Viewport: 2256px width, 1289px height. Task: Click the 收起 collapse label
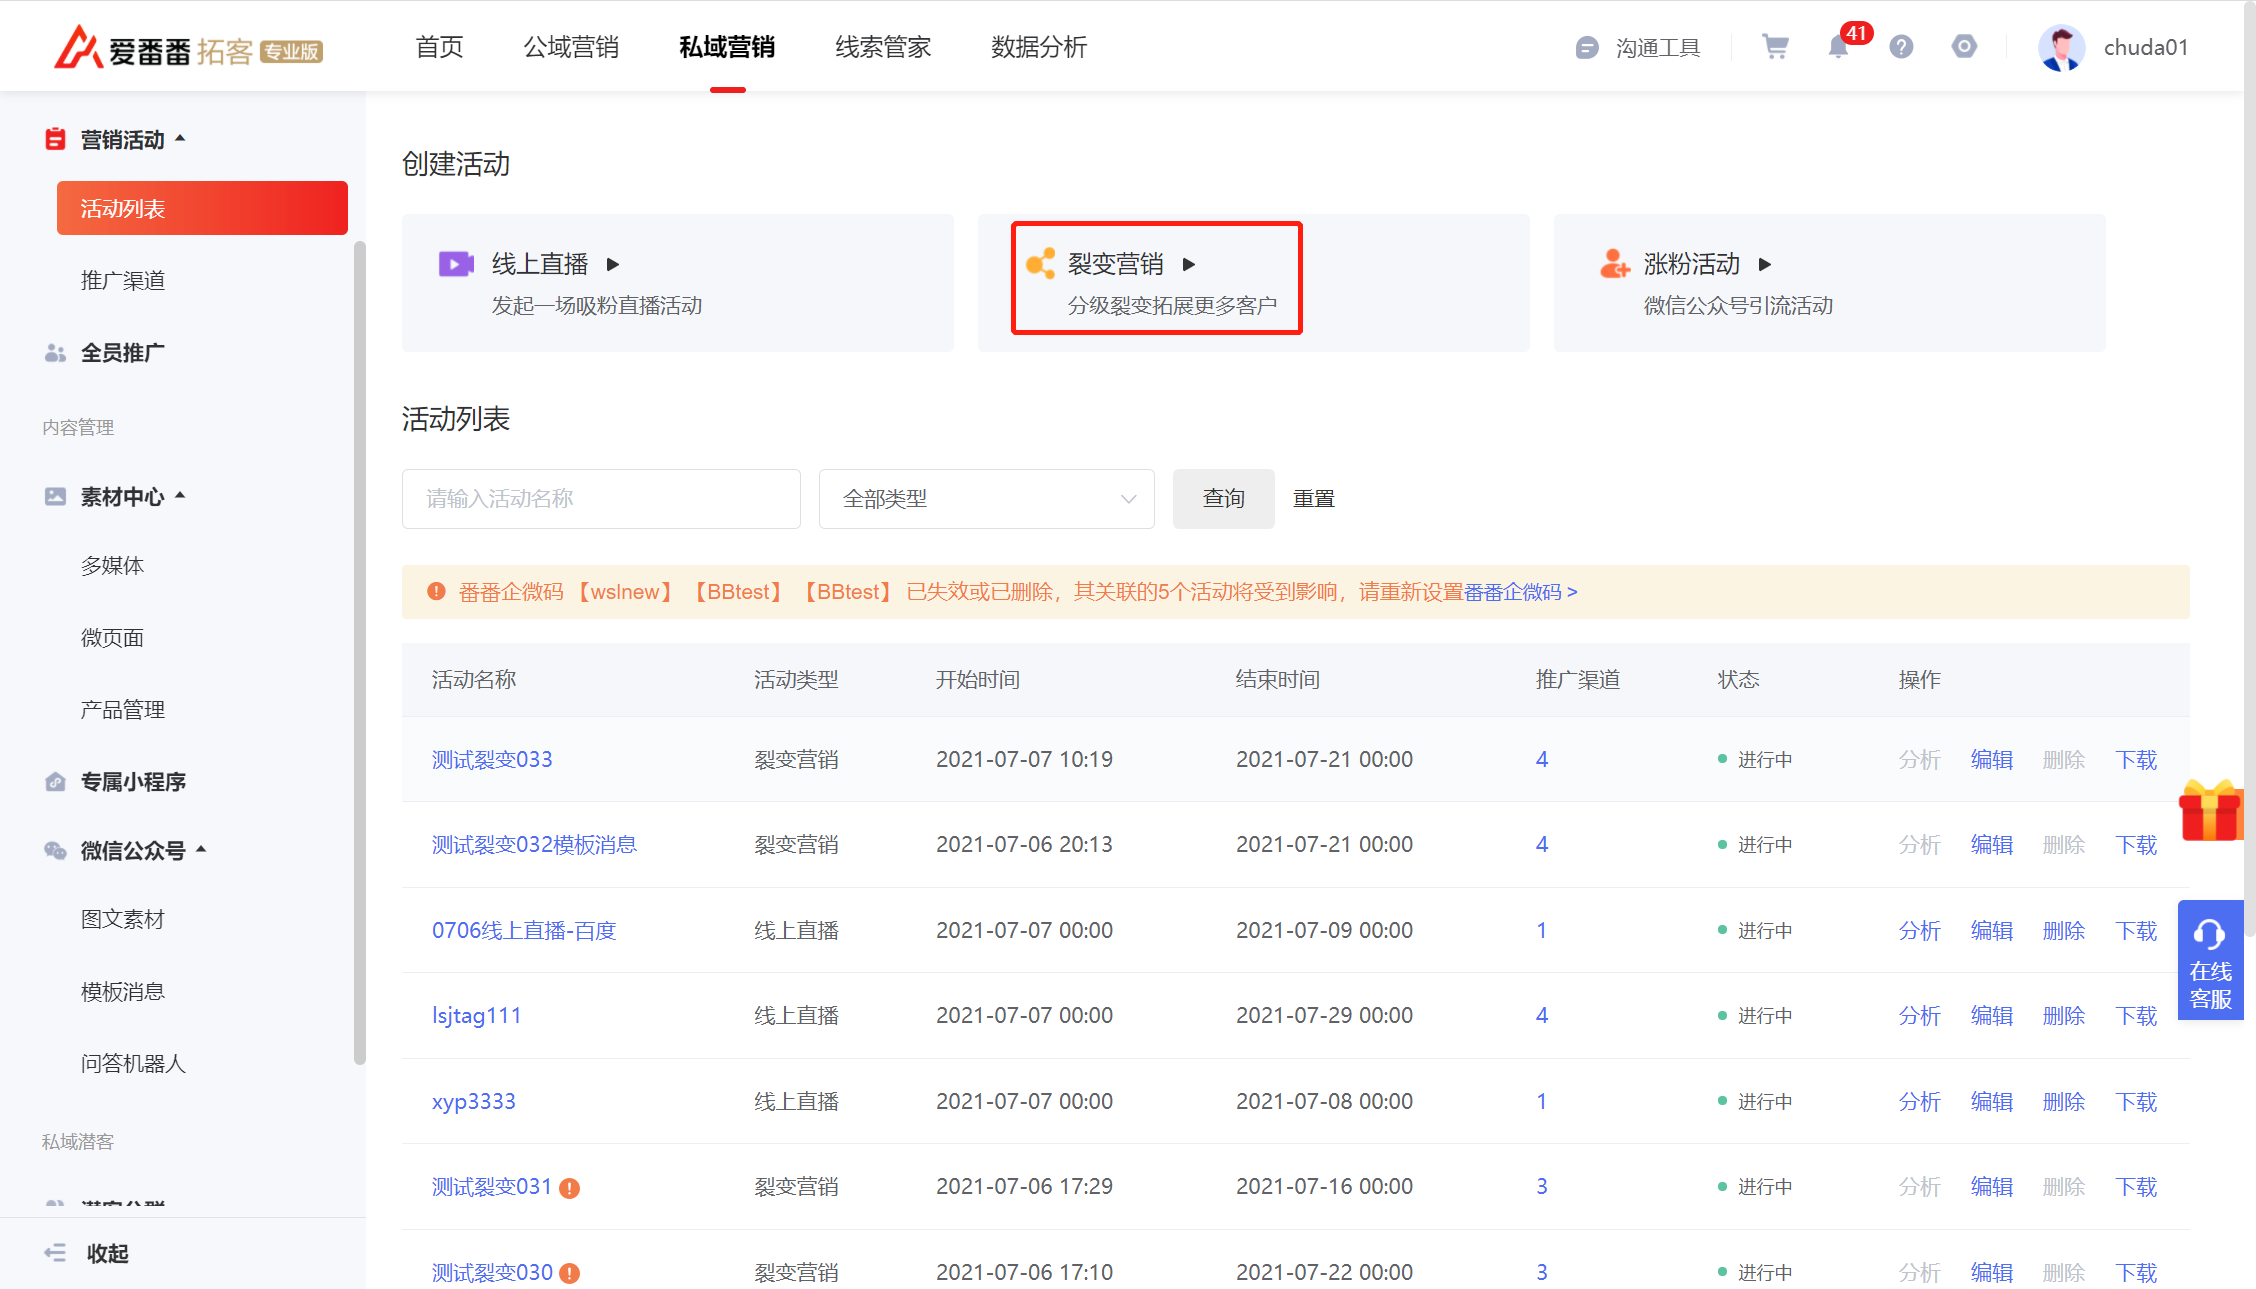pos(108,1254)
